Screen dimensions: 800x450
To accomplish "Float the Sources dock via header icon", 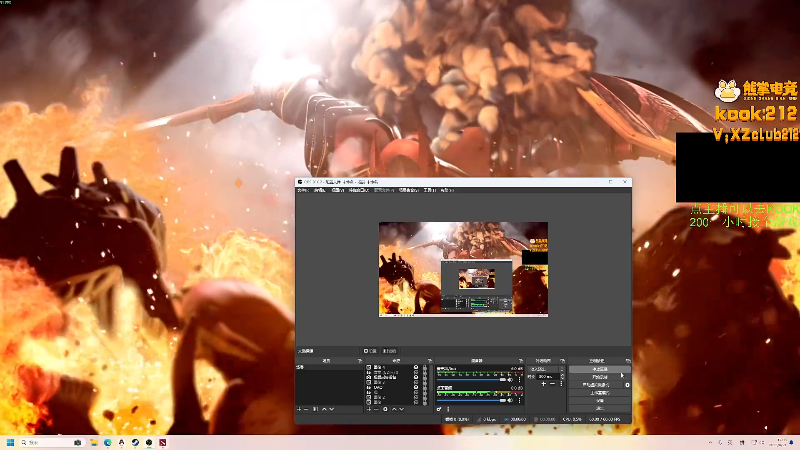I will pos(430,361).
